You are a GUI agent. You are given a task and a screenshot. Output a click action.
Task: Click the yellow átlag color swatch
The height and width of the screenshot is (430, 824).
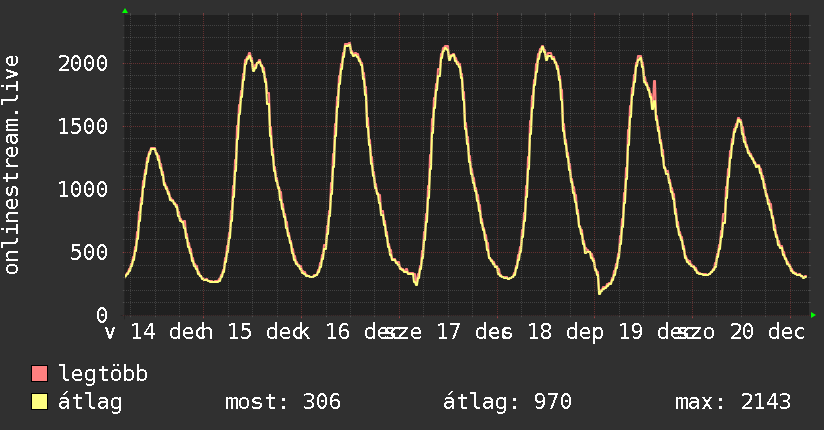point(39,402)
